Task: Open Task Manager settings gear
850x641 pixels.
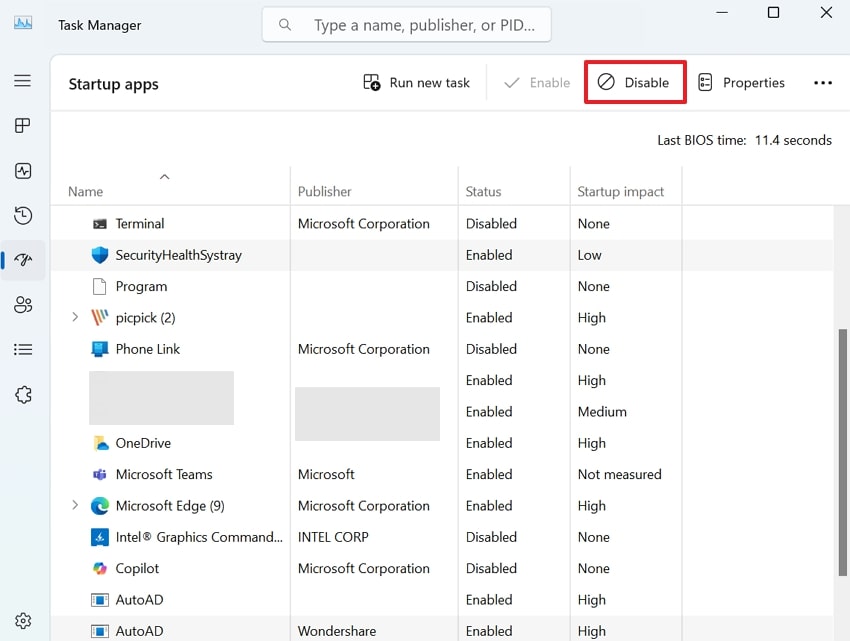Action: point(23,620)
